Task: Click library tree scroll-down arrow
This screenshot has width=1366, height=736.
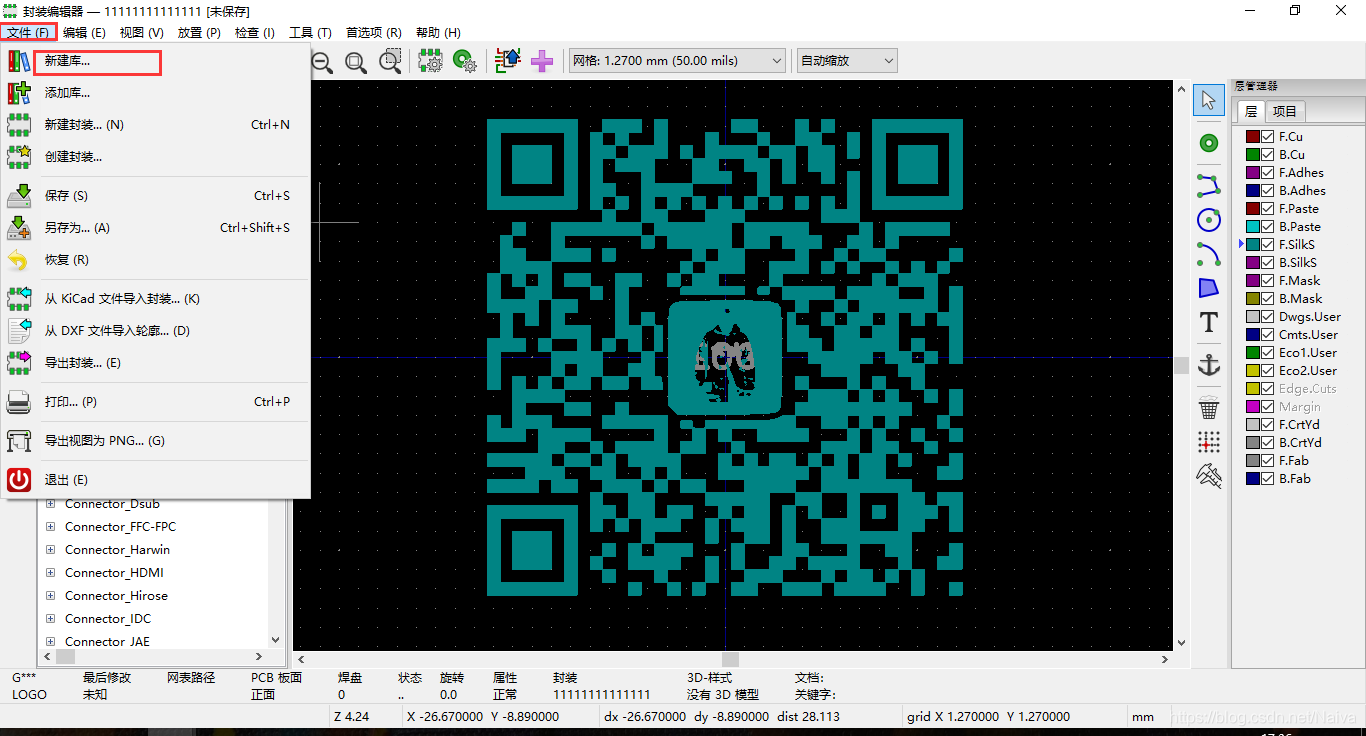Action: (277, 640)
